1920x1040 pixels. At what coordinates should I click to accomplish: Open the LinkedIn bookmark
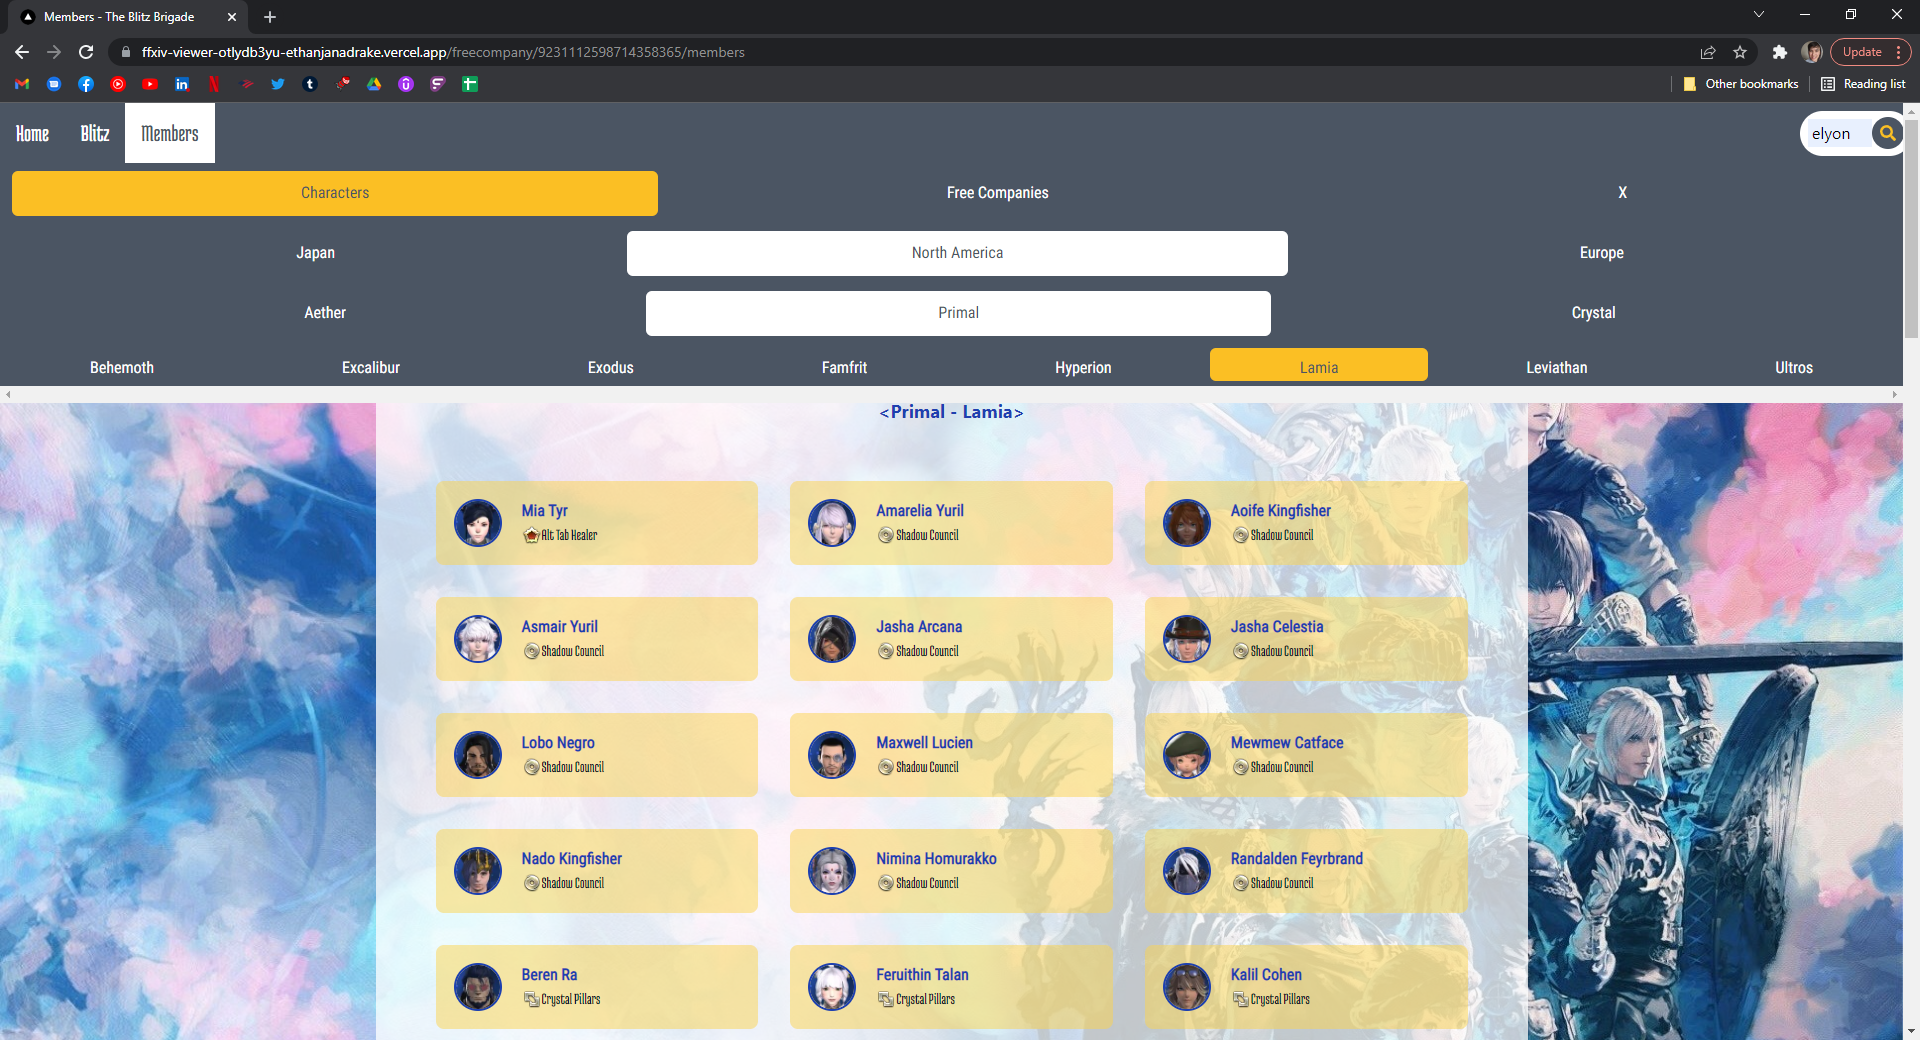182,84
